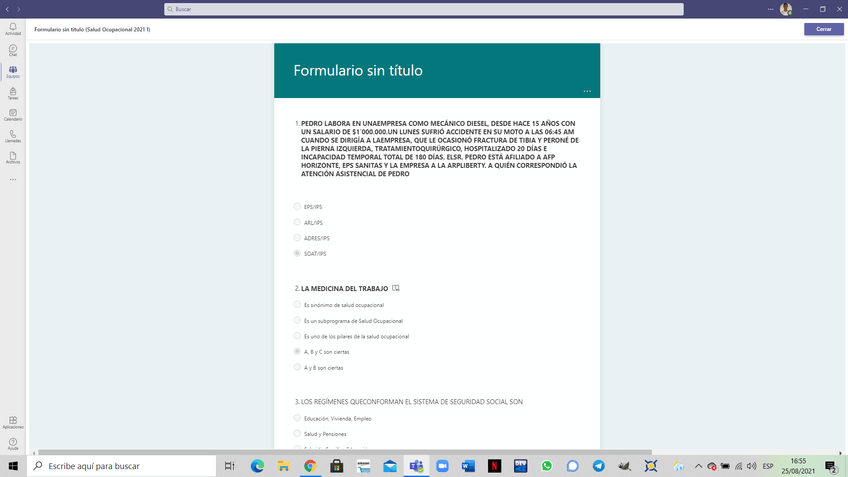Switch the ESP input language indicator
Screen dimensions: 848x477
[x=768, y=466]
